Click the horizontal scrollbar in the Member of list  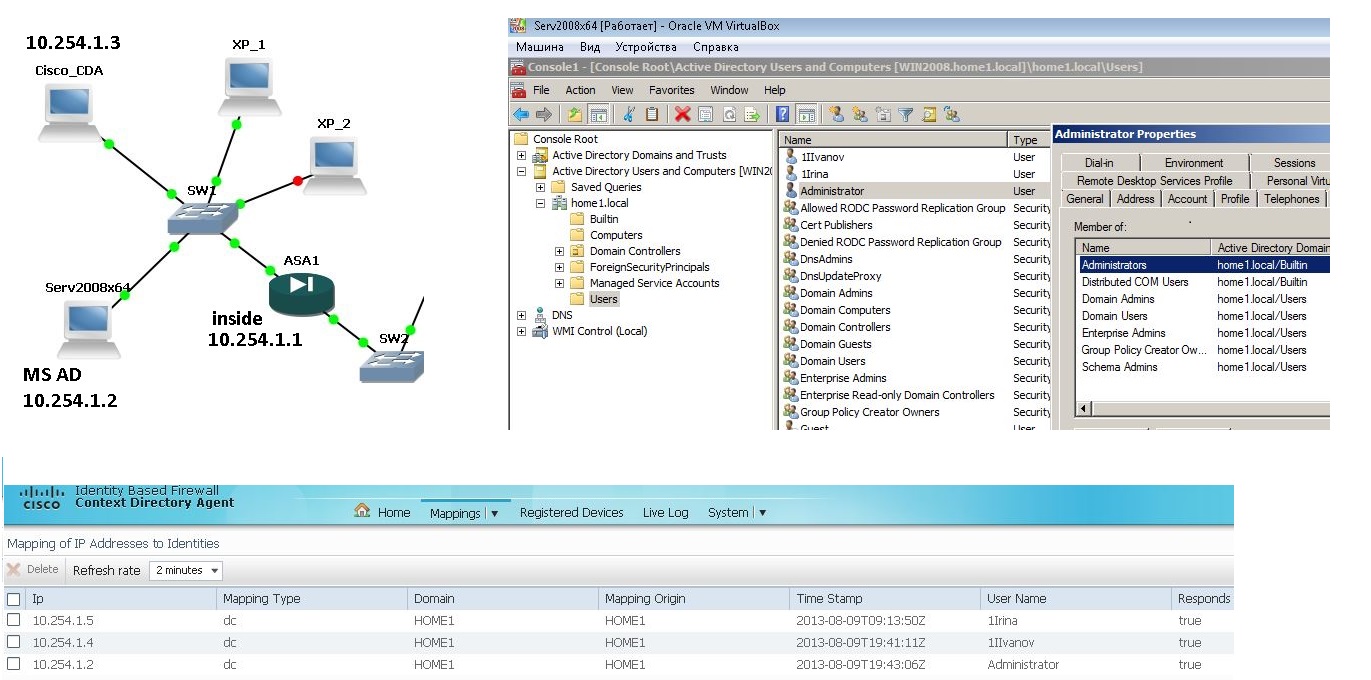[x=1202, y=409]
